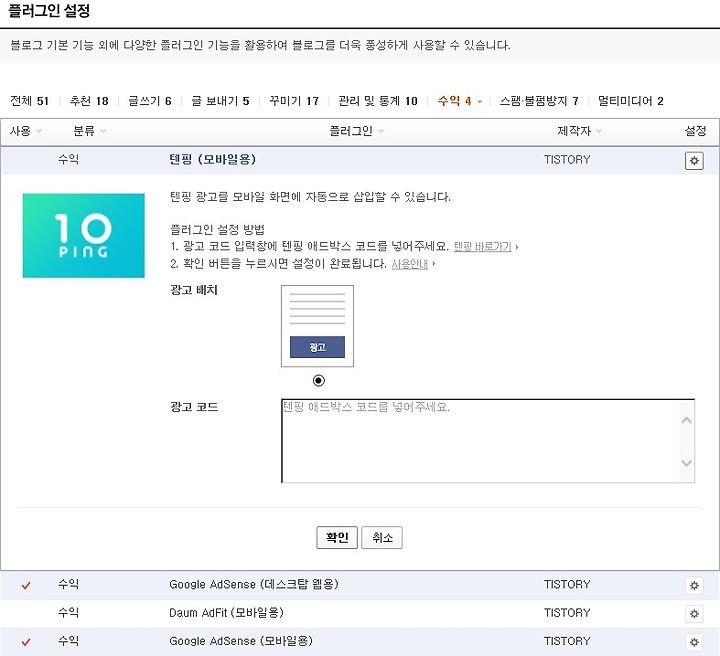Image resolution: width=720 pixels, height=656 pixels.
Task: Sort by 사용 column header
Action: [26, 131]
